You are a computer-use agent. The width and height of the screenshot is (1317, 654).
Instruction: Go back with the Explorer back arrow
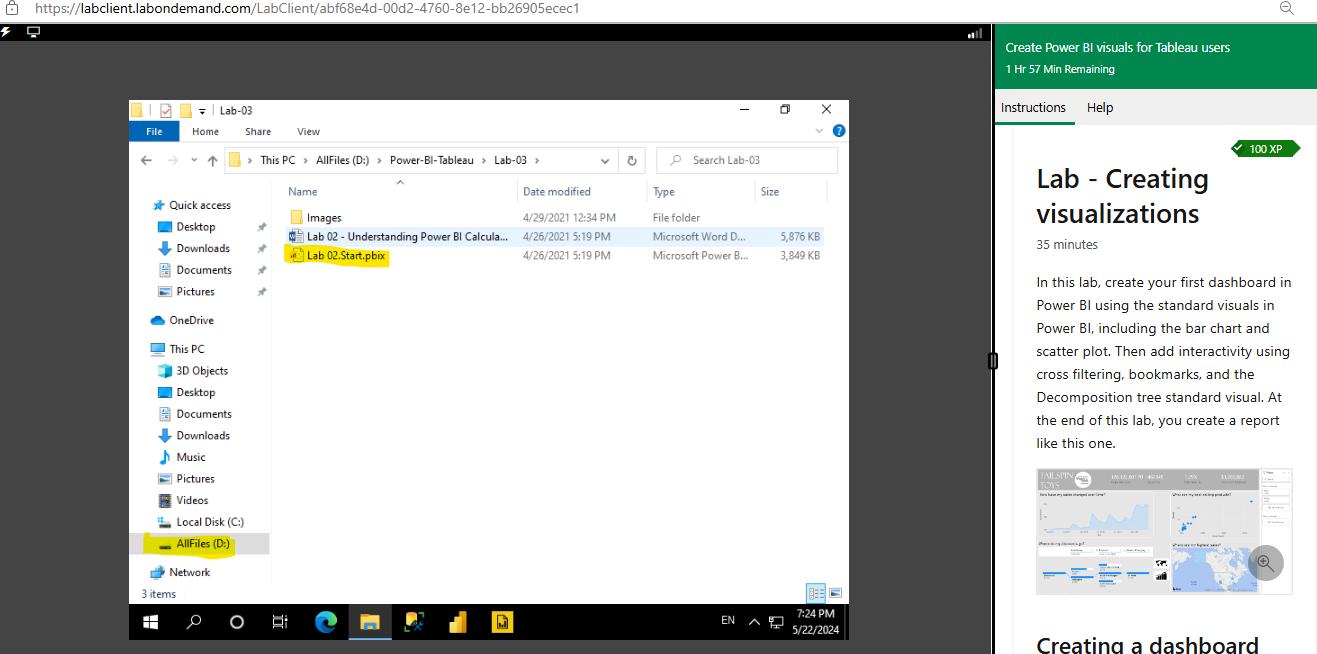[147, 160]
